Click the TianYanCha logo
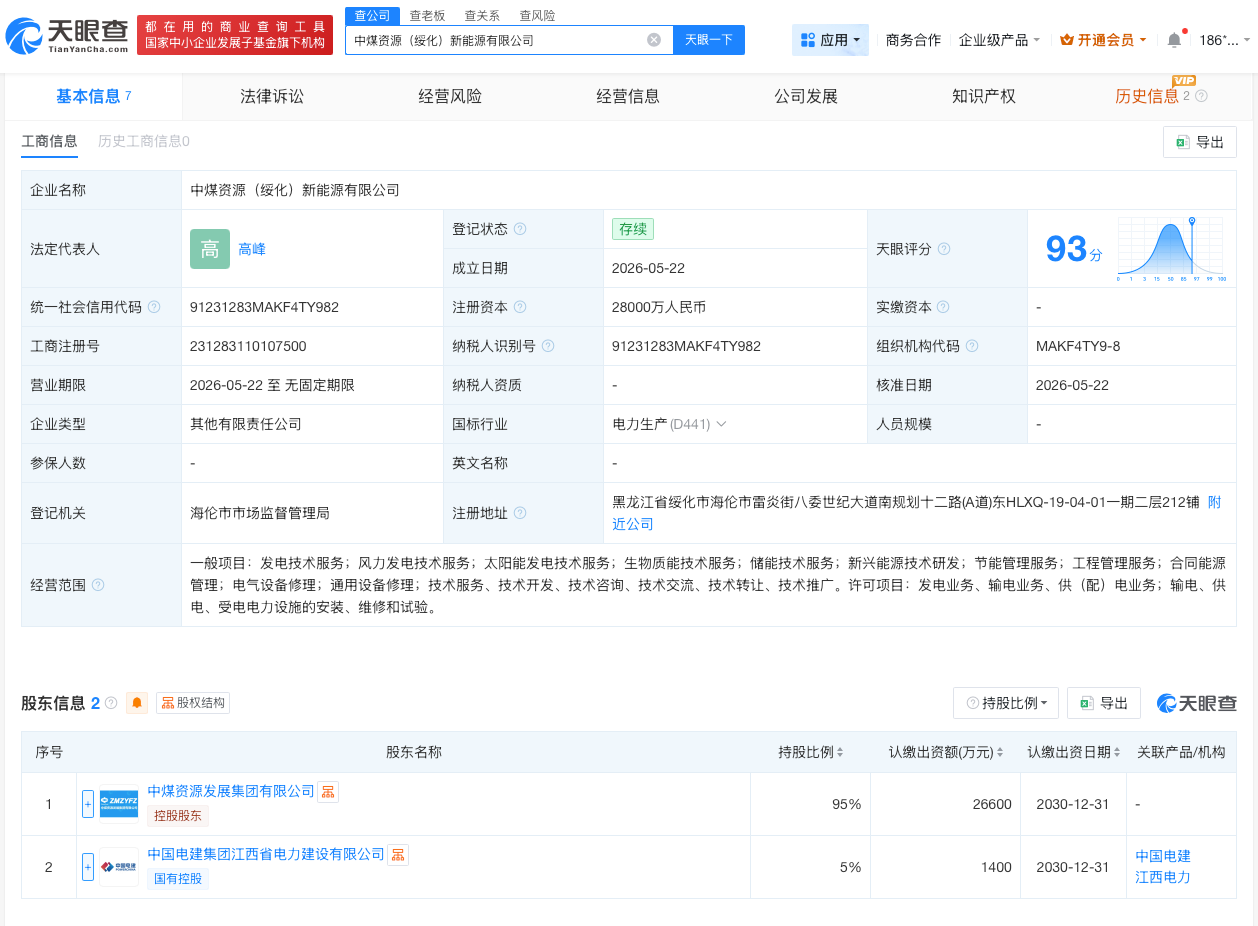This screenshot has height=926, width=1258. (x=67, y=37)
